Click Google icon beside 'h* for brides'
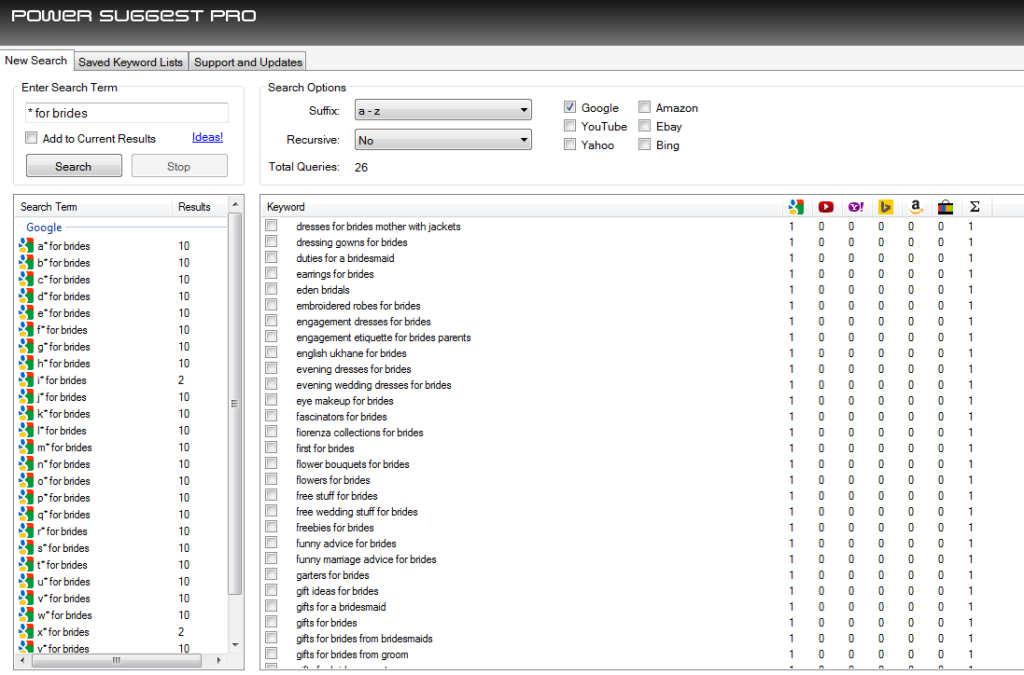The height and width of the screenshot is (675, 1024). click(x=26, y=364)
